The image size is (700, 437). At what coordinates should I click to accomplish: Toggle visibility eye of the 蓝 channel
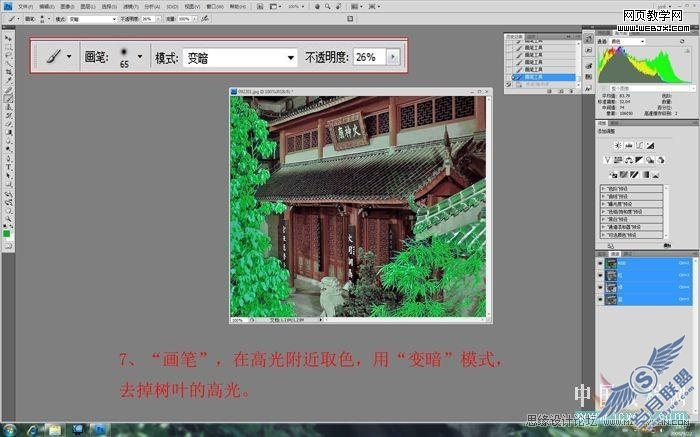click(600, 300)
